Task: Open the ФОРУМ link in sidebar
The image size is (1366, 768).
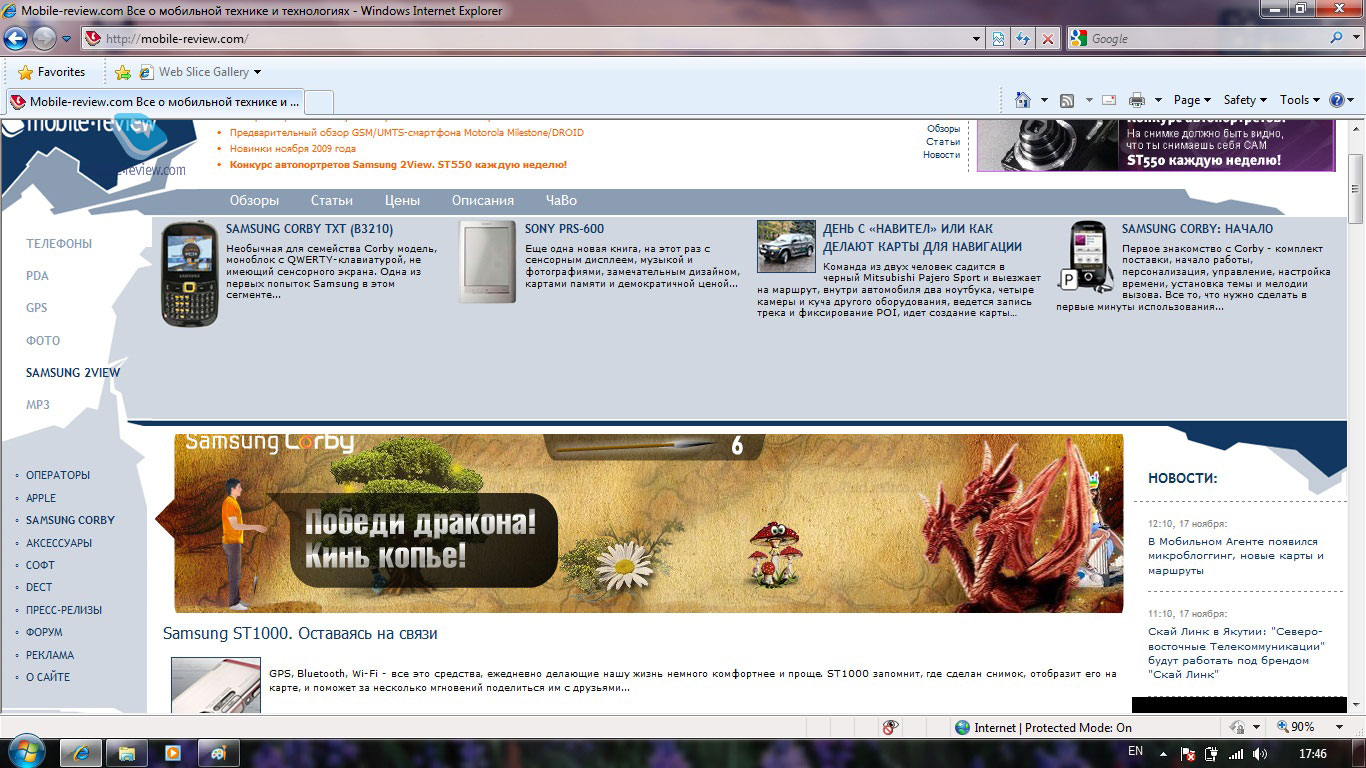Action: 44,632
